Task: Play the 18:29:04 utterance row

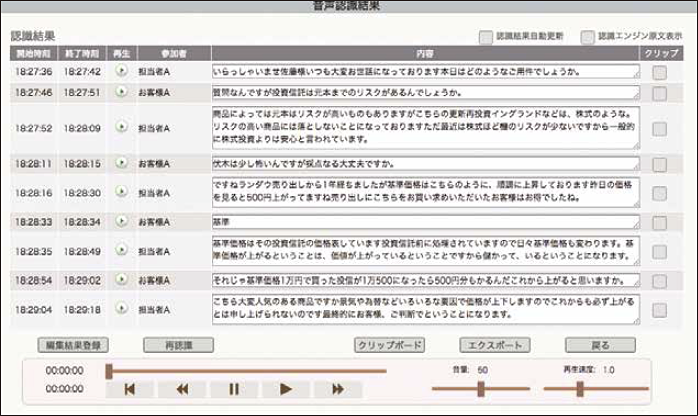Action: pos(121,309)
